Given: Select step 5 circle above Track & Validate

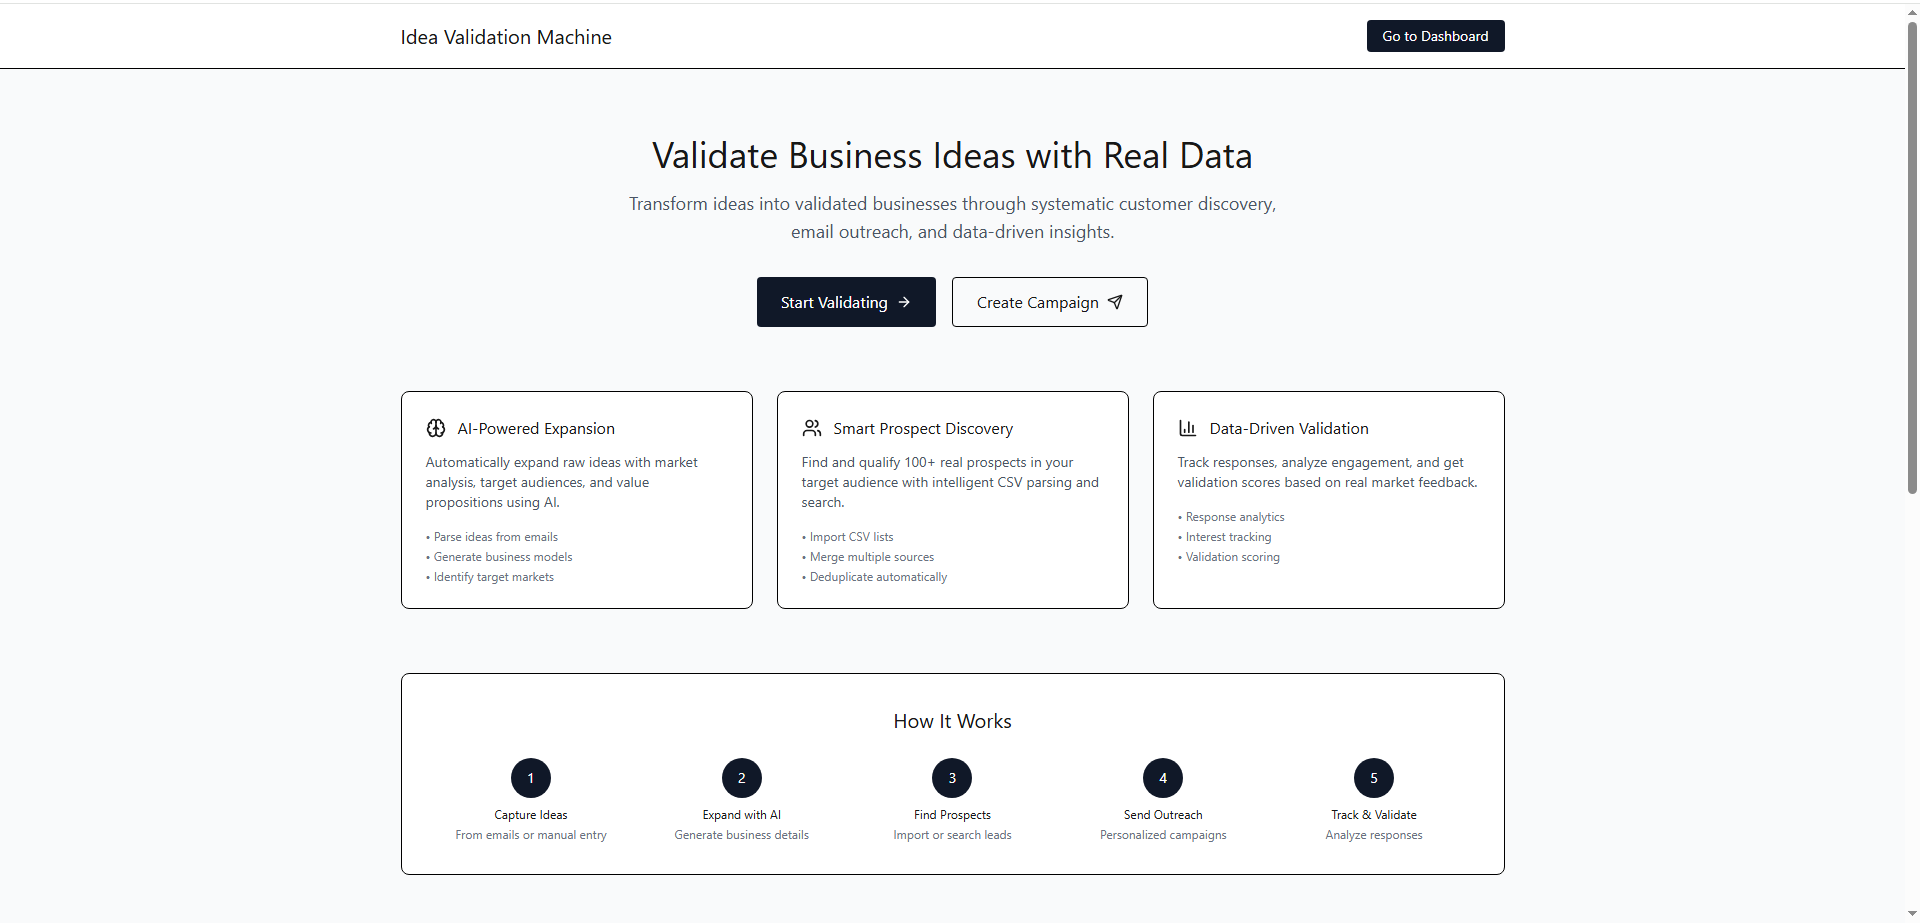Looking at the screenshot, I should [x=1373, y=778].
